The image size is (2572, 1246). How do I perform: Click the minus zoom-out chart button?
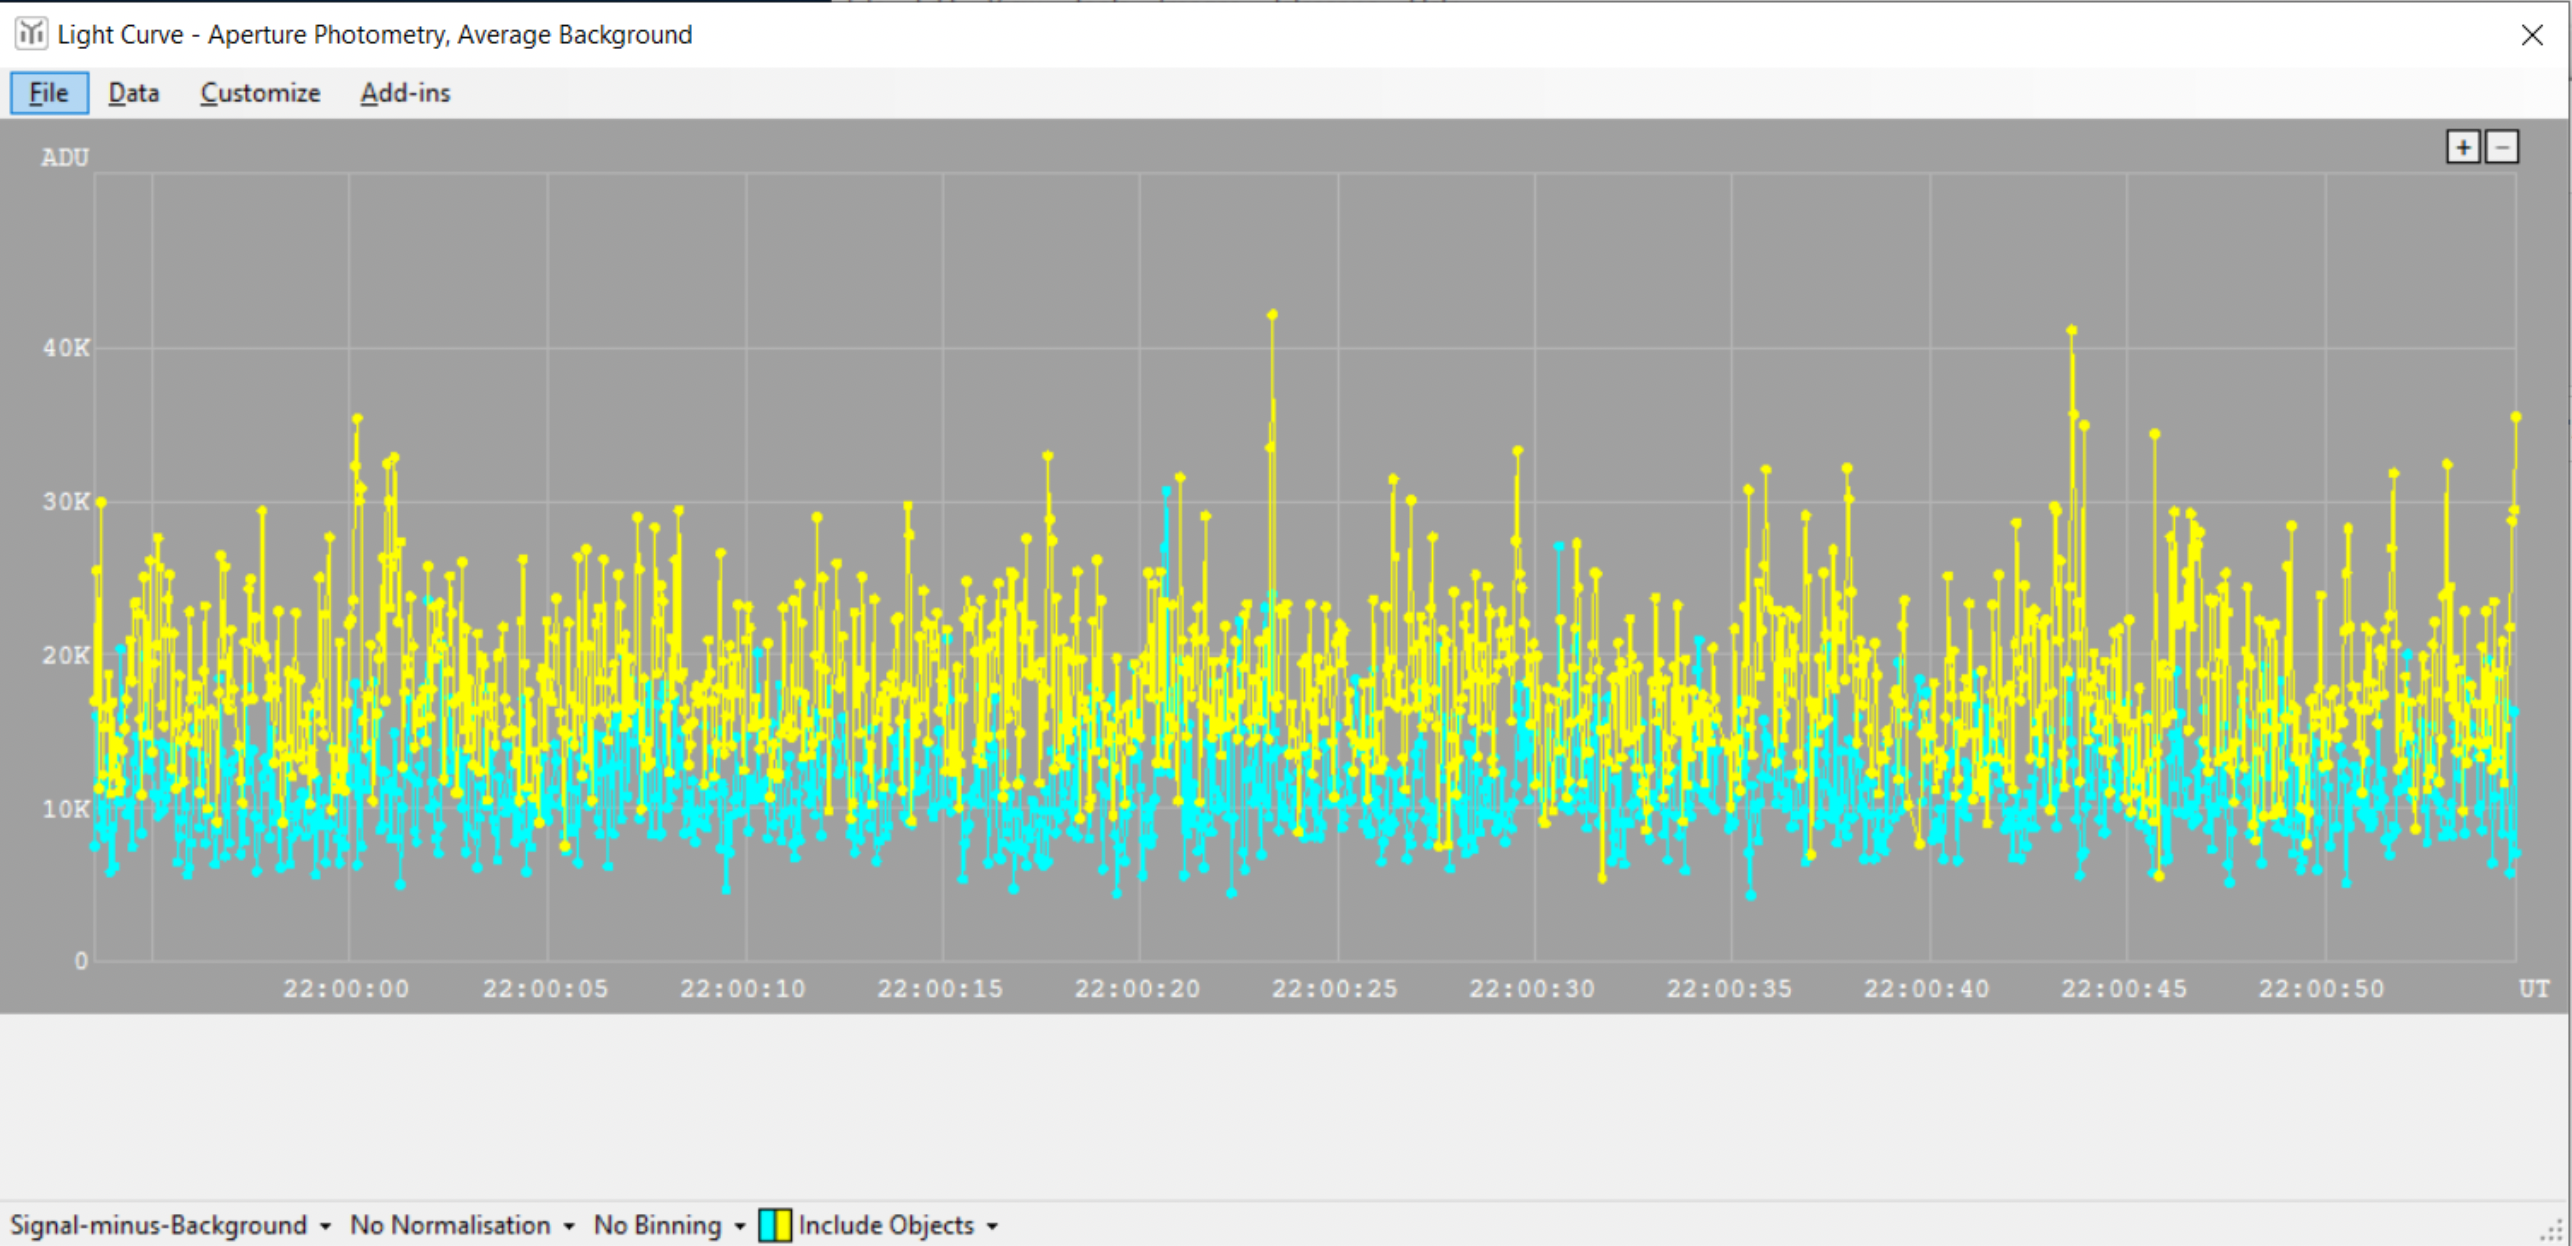coord(2501,147)
